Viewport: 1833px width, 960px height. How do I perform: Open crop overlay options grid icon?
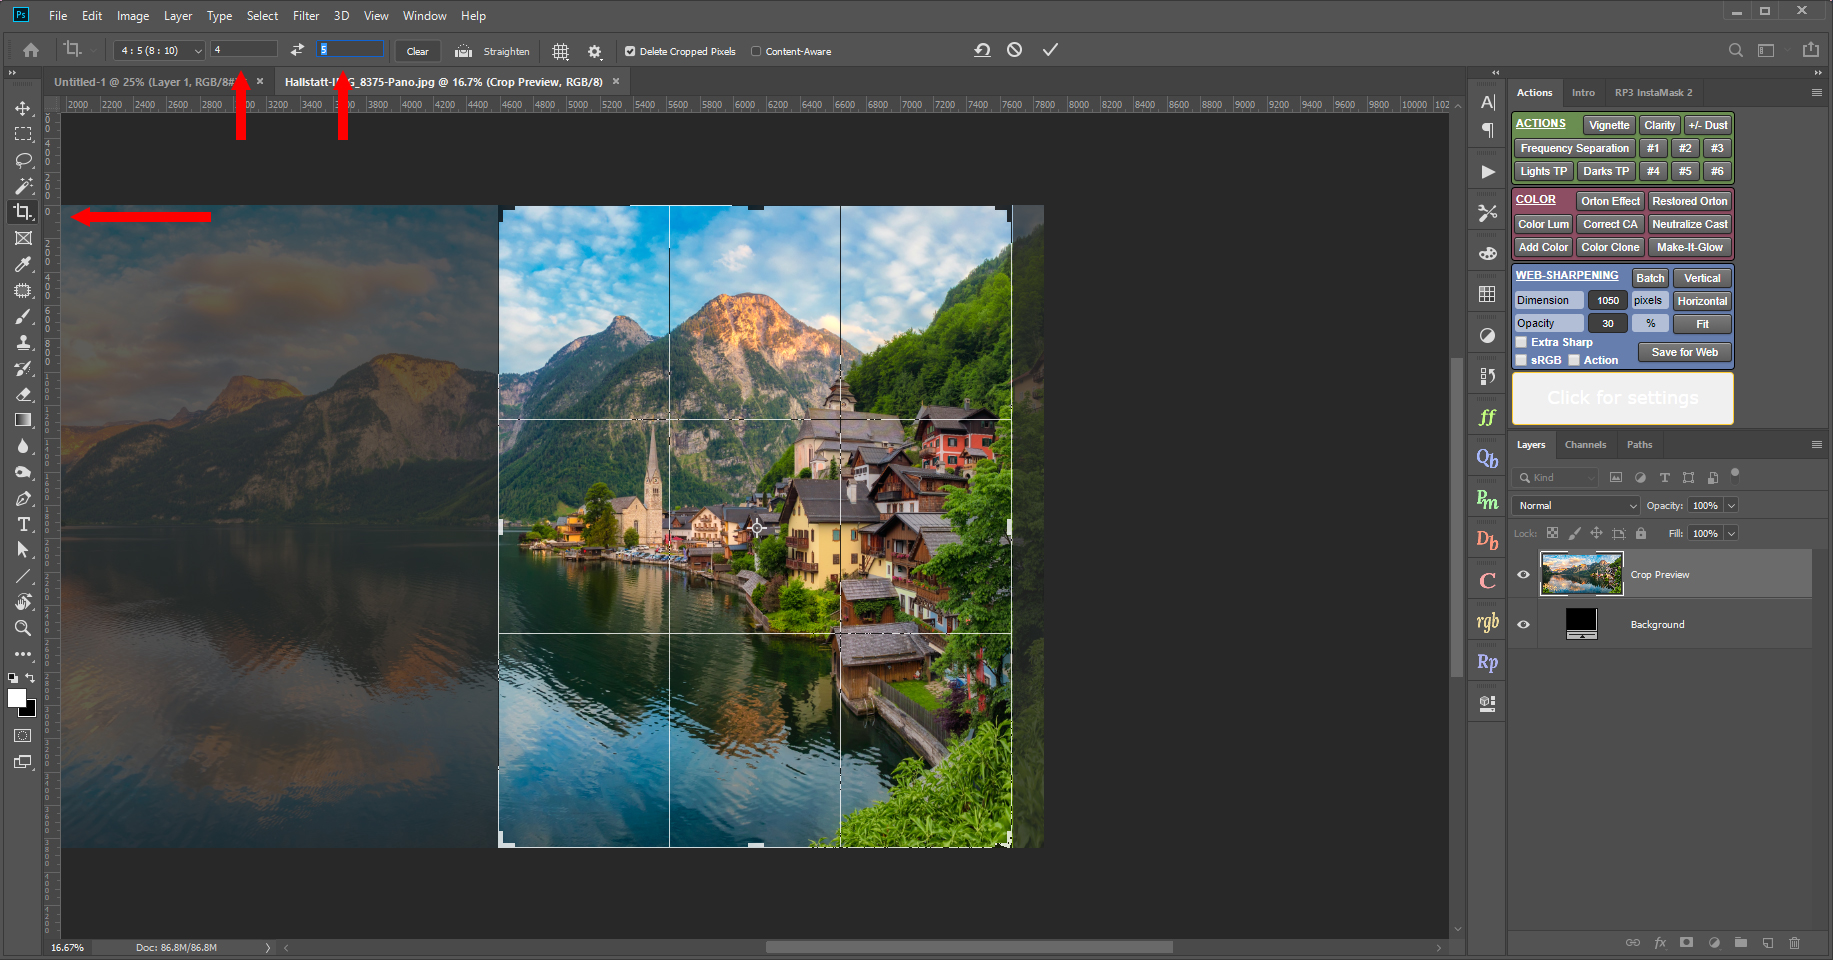tap(560, 51)
